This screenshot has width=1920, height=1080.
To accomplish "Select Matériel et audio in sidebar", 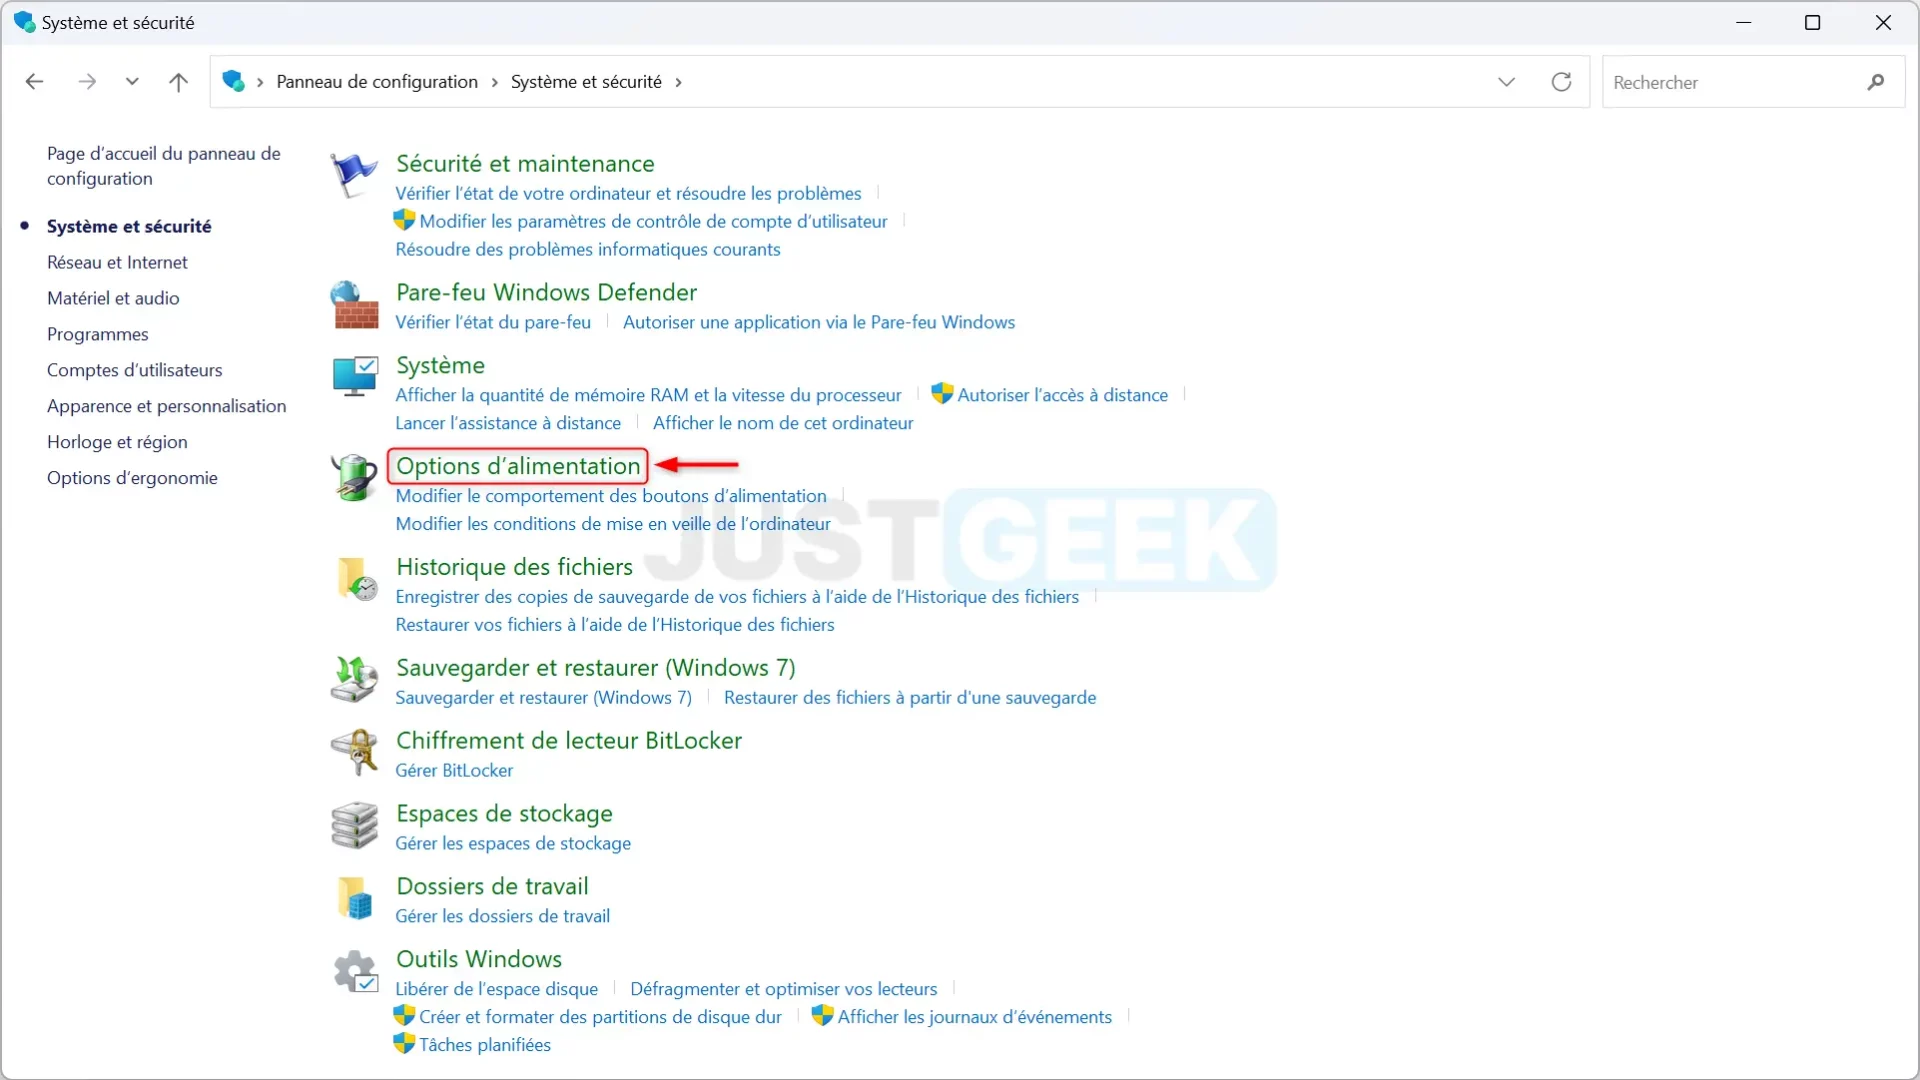I will click(113, 298).
